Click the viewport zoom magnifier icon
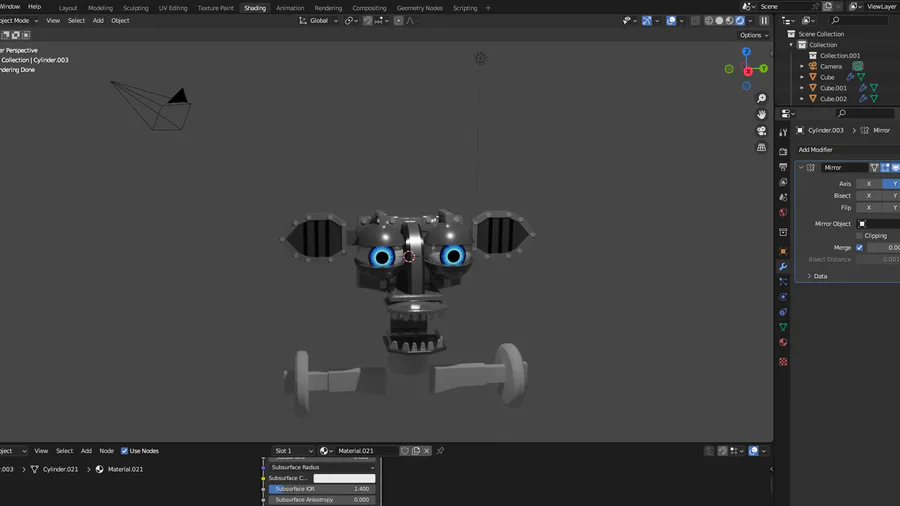900x506 pixels. (762, 99)
